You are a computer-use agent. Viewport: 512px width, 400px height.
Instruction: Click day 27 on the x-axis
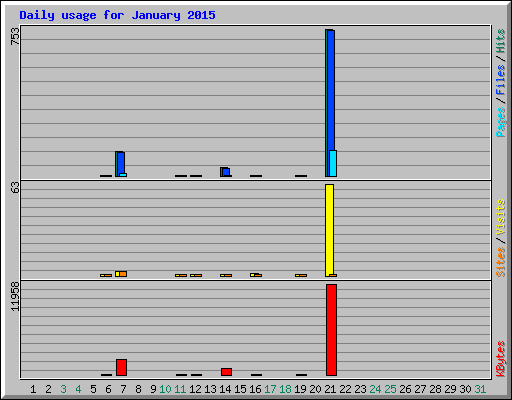tap(420, 389)
